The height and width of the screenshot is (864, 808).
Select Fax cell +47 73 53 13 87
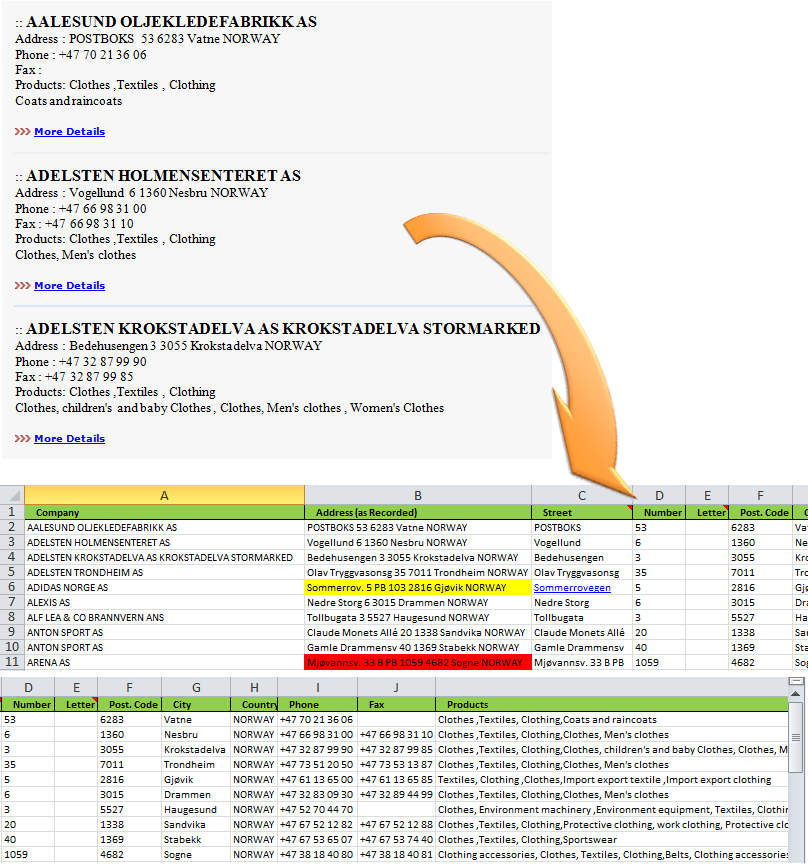[396, 765]
